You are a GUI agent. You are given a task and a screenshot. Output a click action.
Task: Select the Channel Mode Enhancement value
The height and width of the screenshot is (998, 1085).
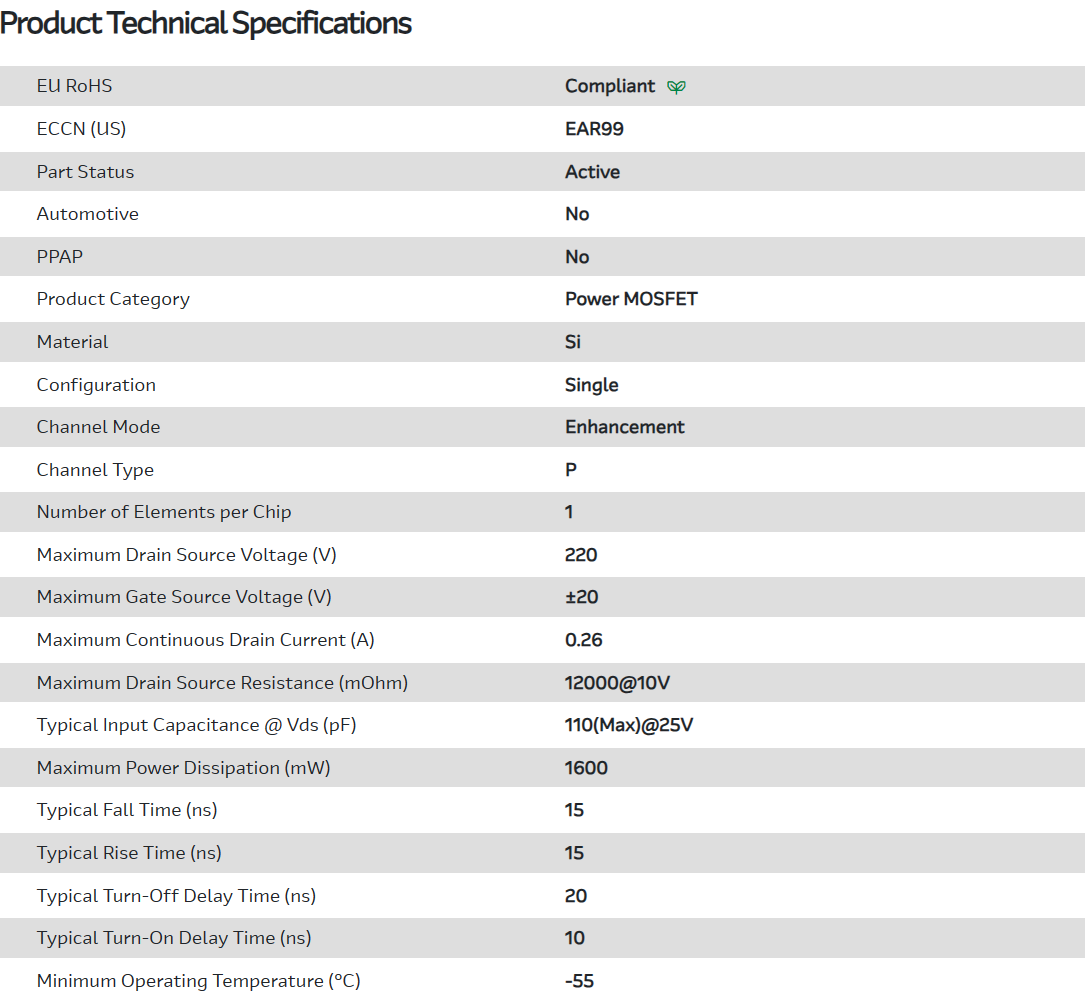point(624,427)
